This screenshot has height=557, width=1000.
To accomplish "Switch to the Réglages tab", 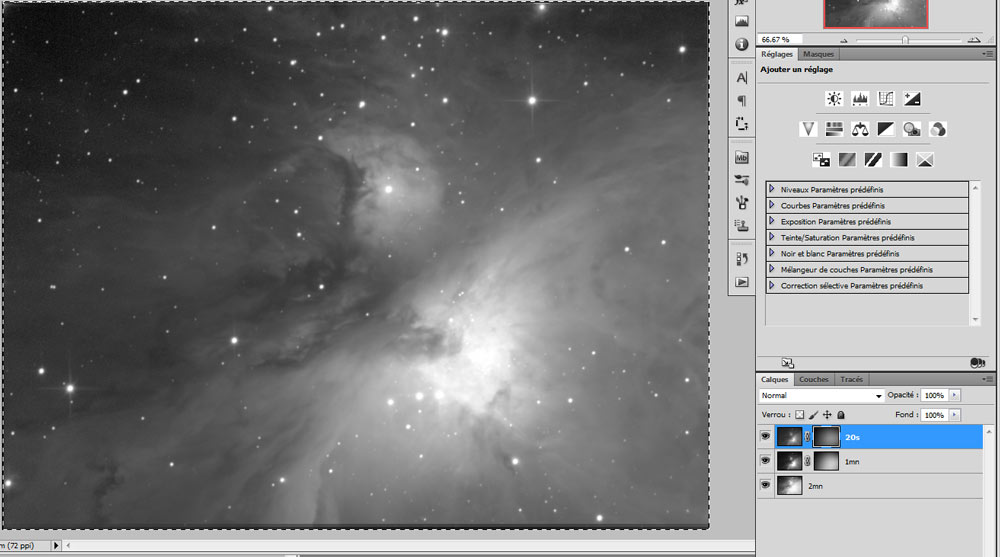I will point(777,54).
